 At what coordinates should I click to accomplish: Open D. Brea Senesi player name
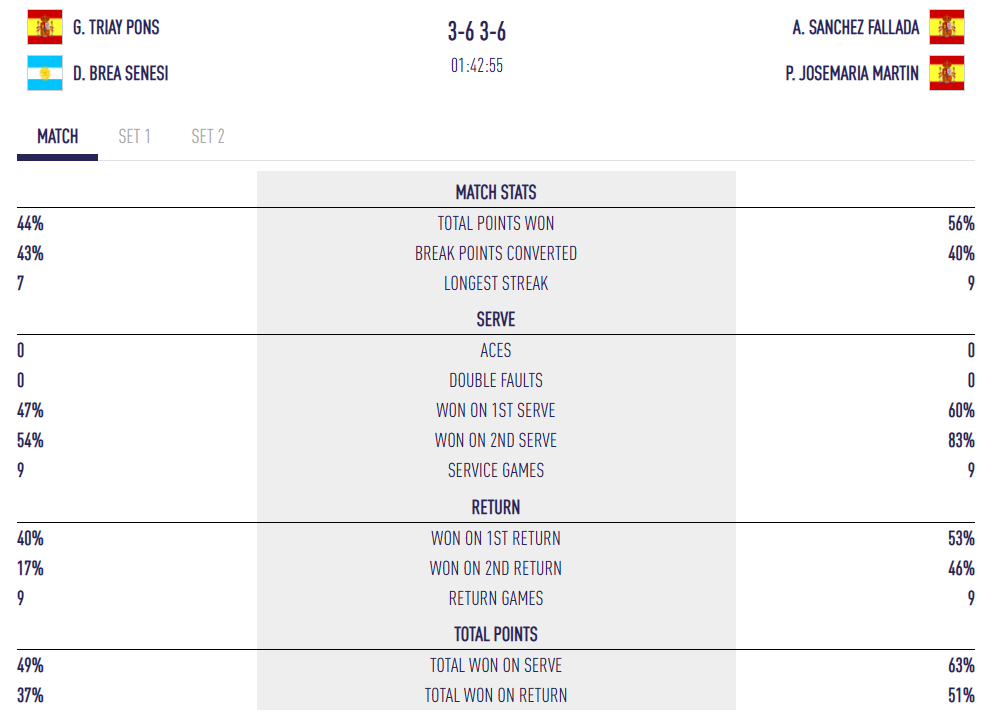tap(120, 74)
